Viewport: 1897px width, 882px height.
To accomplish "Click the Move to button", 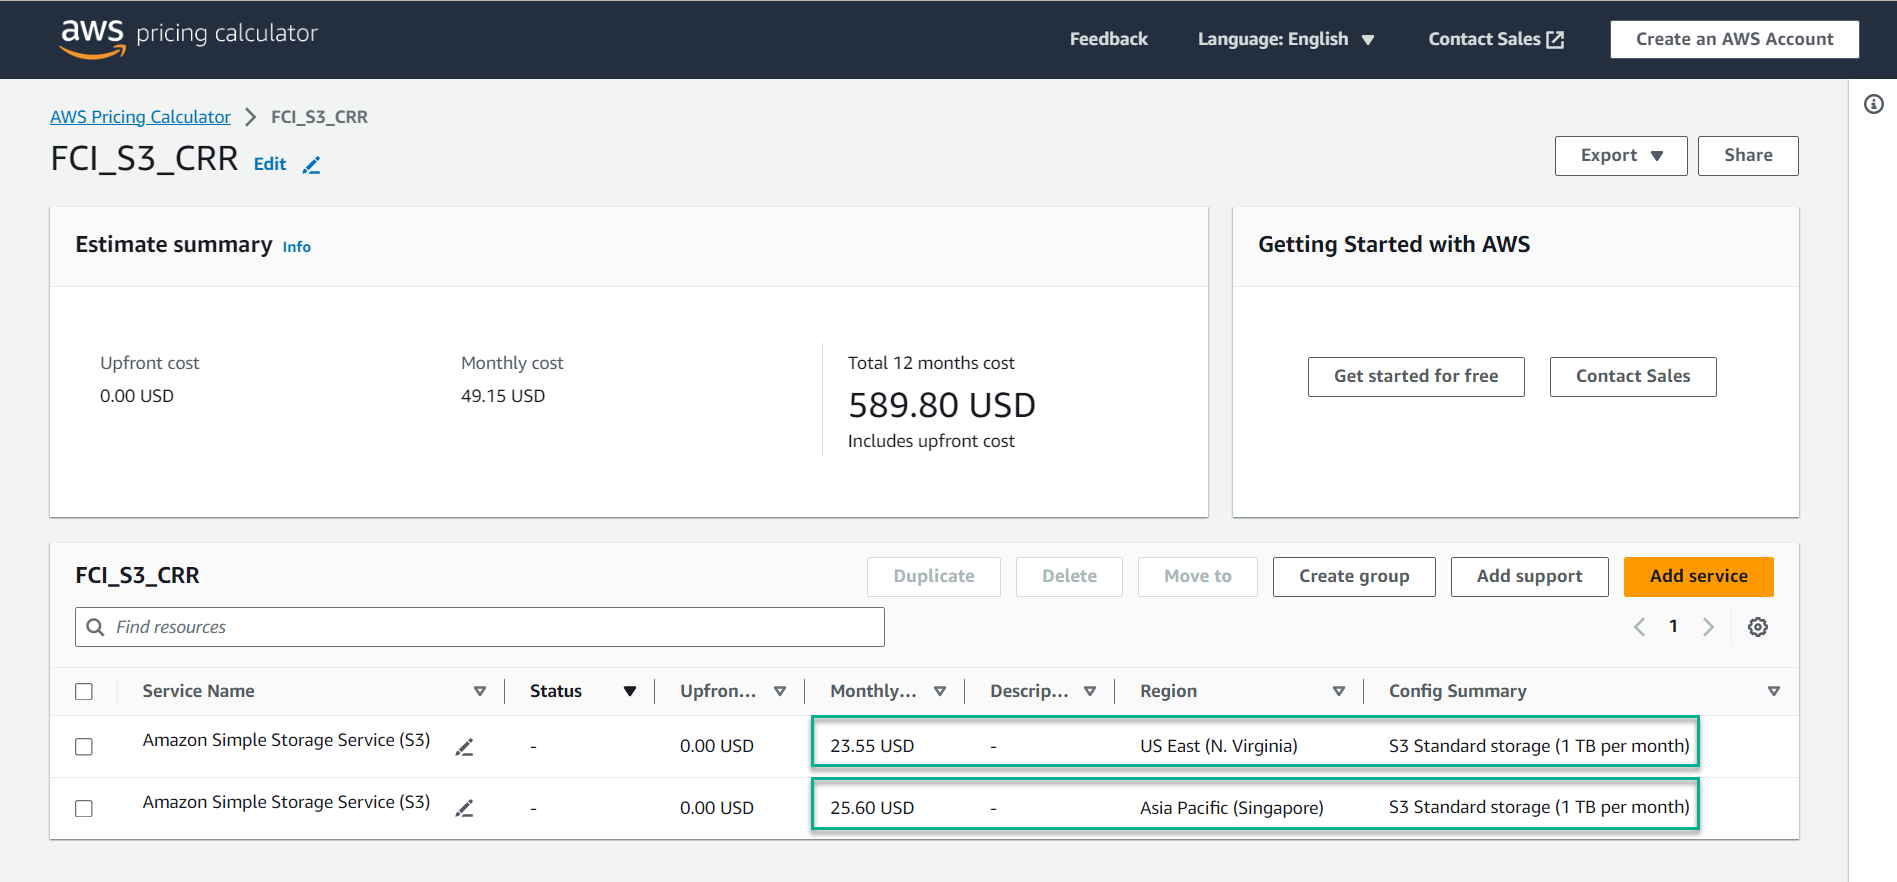I will click(1197, 577).
